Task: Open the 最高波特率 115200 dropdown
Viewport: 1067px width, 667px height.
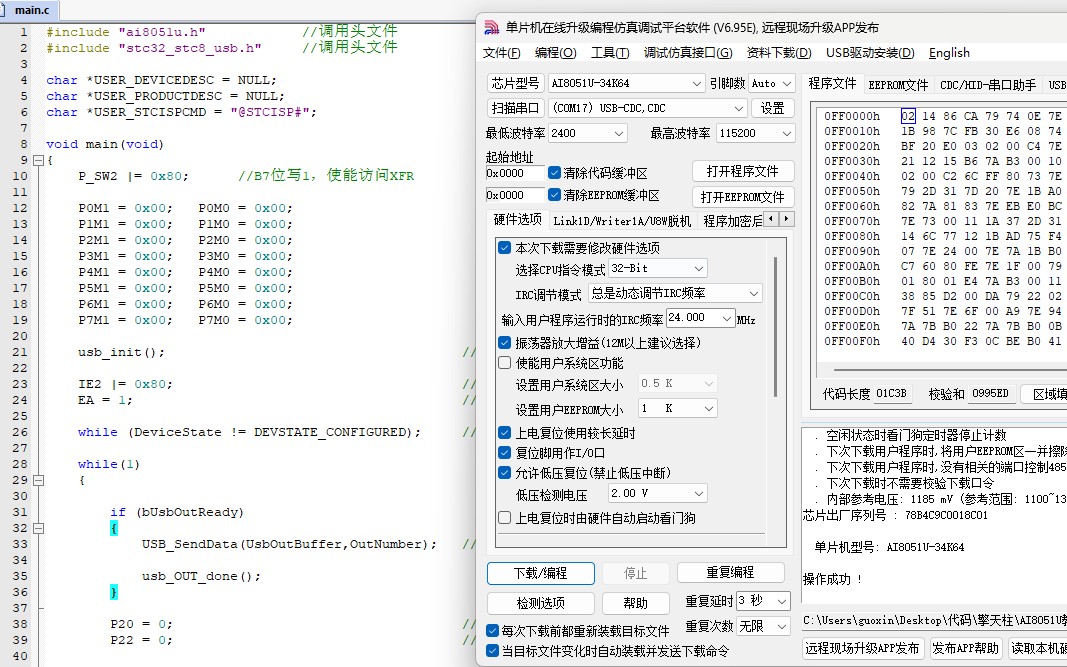Action: [x=755, y=133]
